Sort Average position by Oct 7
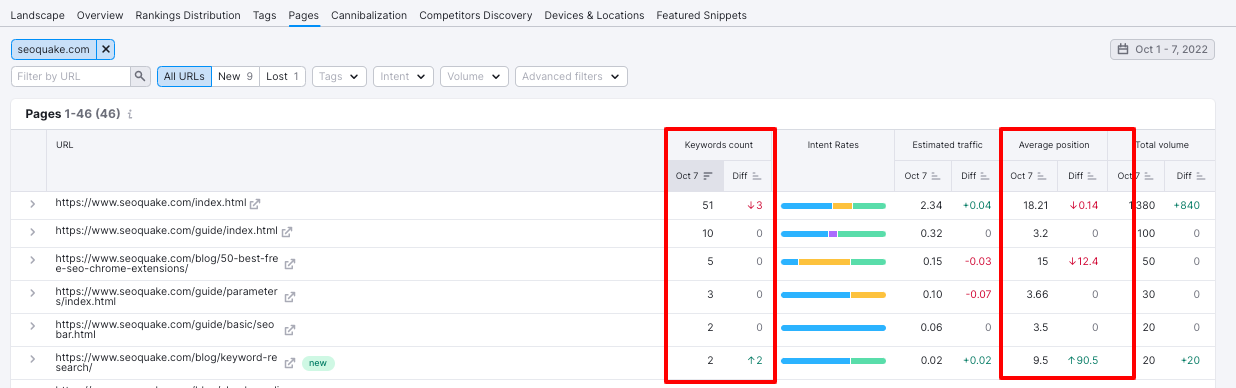 click(1029, 176)
